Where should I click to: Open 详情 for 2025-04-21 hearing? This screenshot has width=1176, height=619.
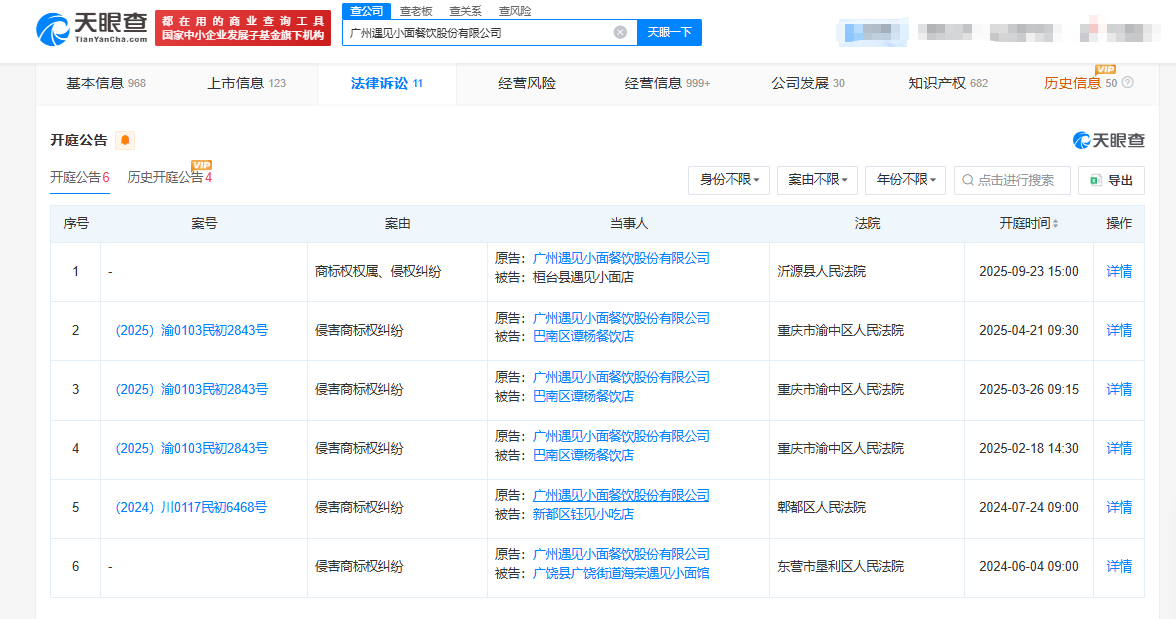(x=1119, y=330)
